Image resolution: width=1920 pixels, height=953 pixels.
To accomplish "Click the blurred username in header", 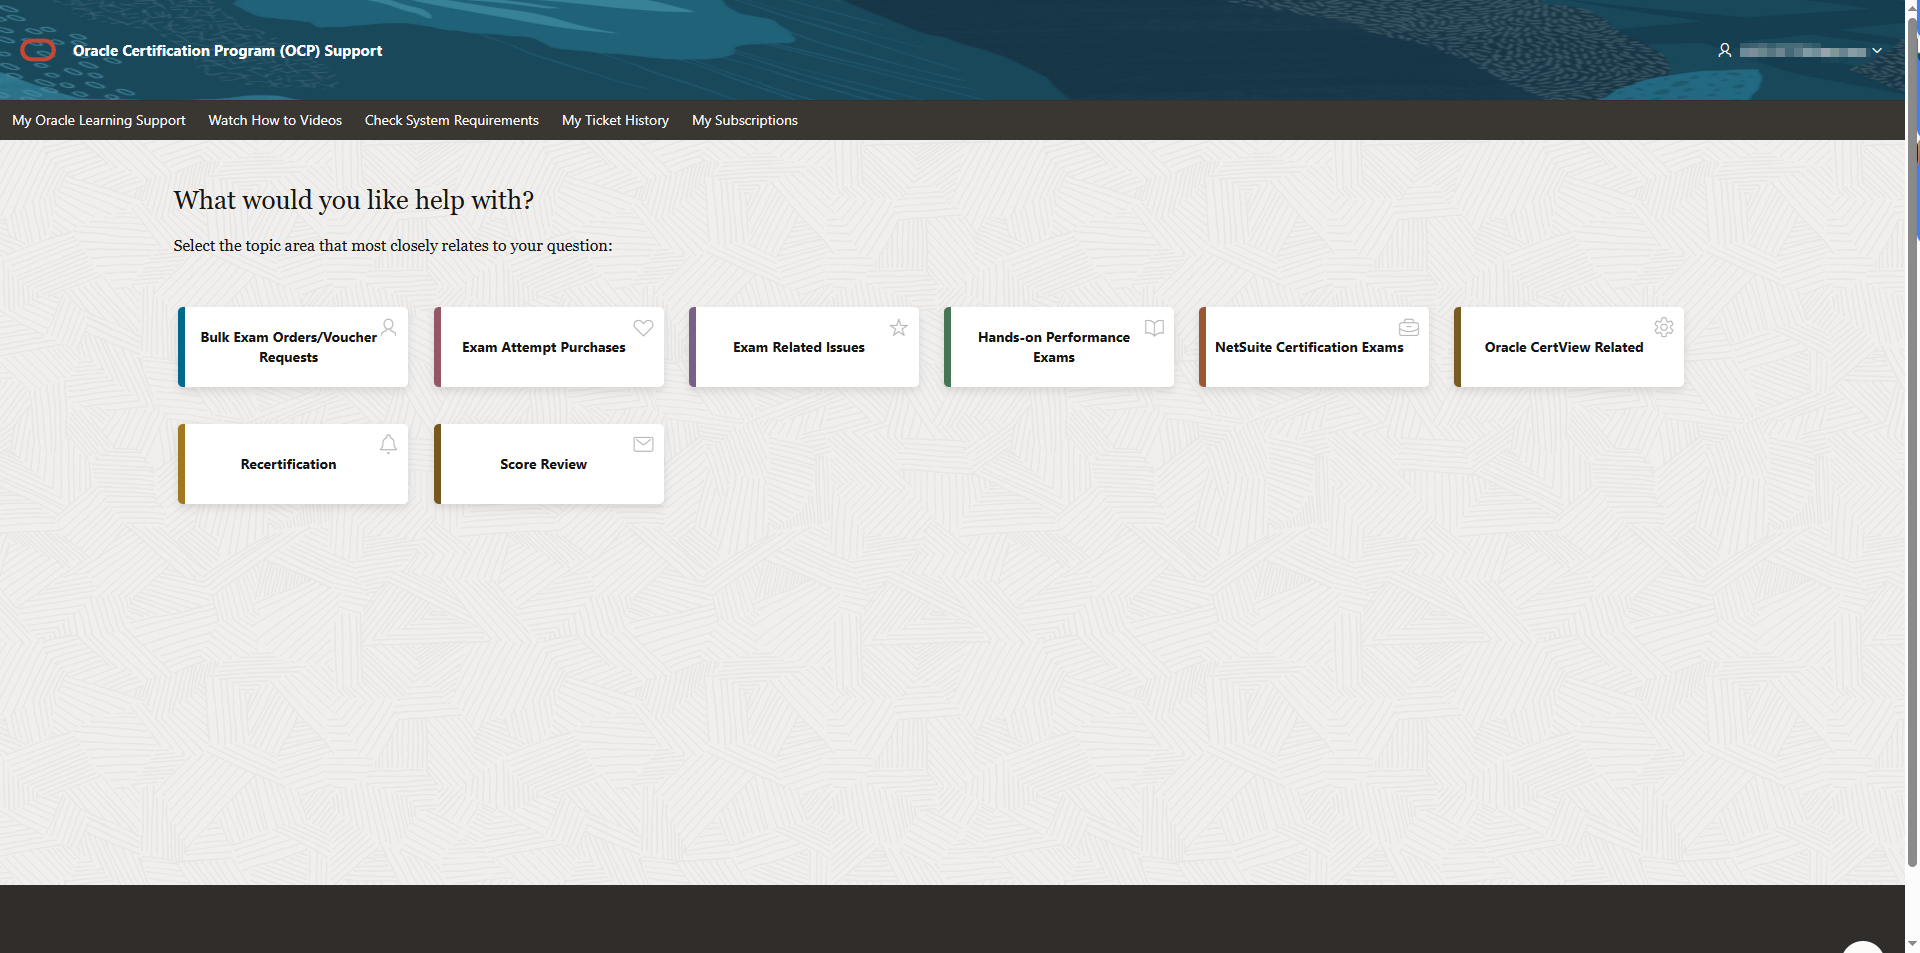I will [x=1802, y=51].
